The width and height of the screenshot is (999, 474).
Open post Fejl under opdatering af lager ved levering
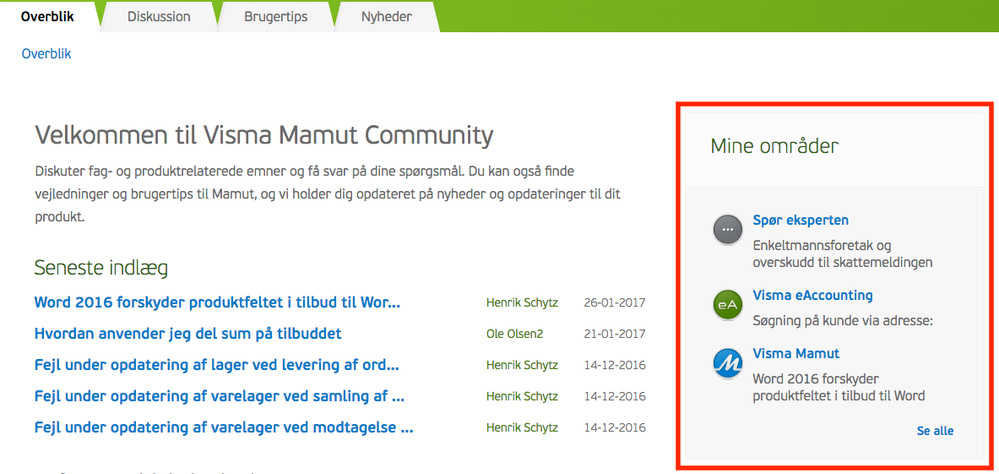(217, 365)
